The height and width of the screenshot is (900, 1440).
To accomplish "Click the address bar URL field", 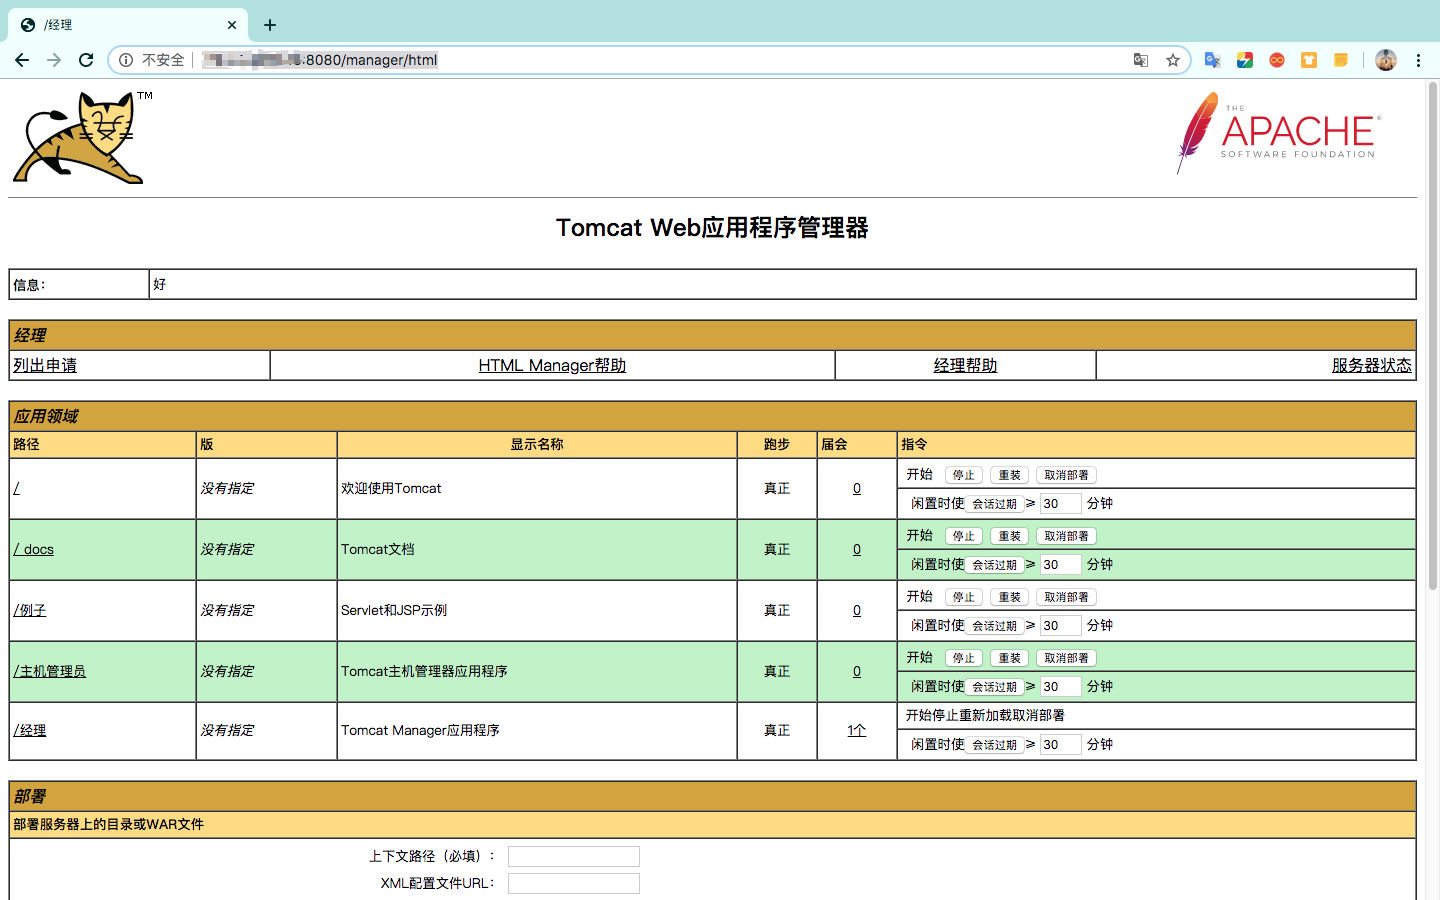I will point(650,60).
